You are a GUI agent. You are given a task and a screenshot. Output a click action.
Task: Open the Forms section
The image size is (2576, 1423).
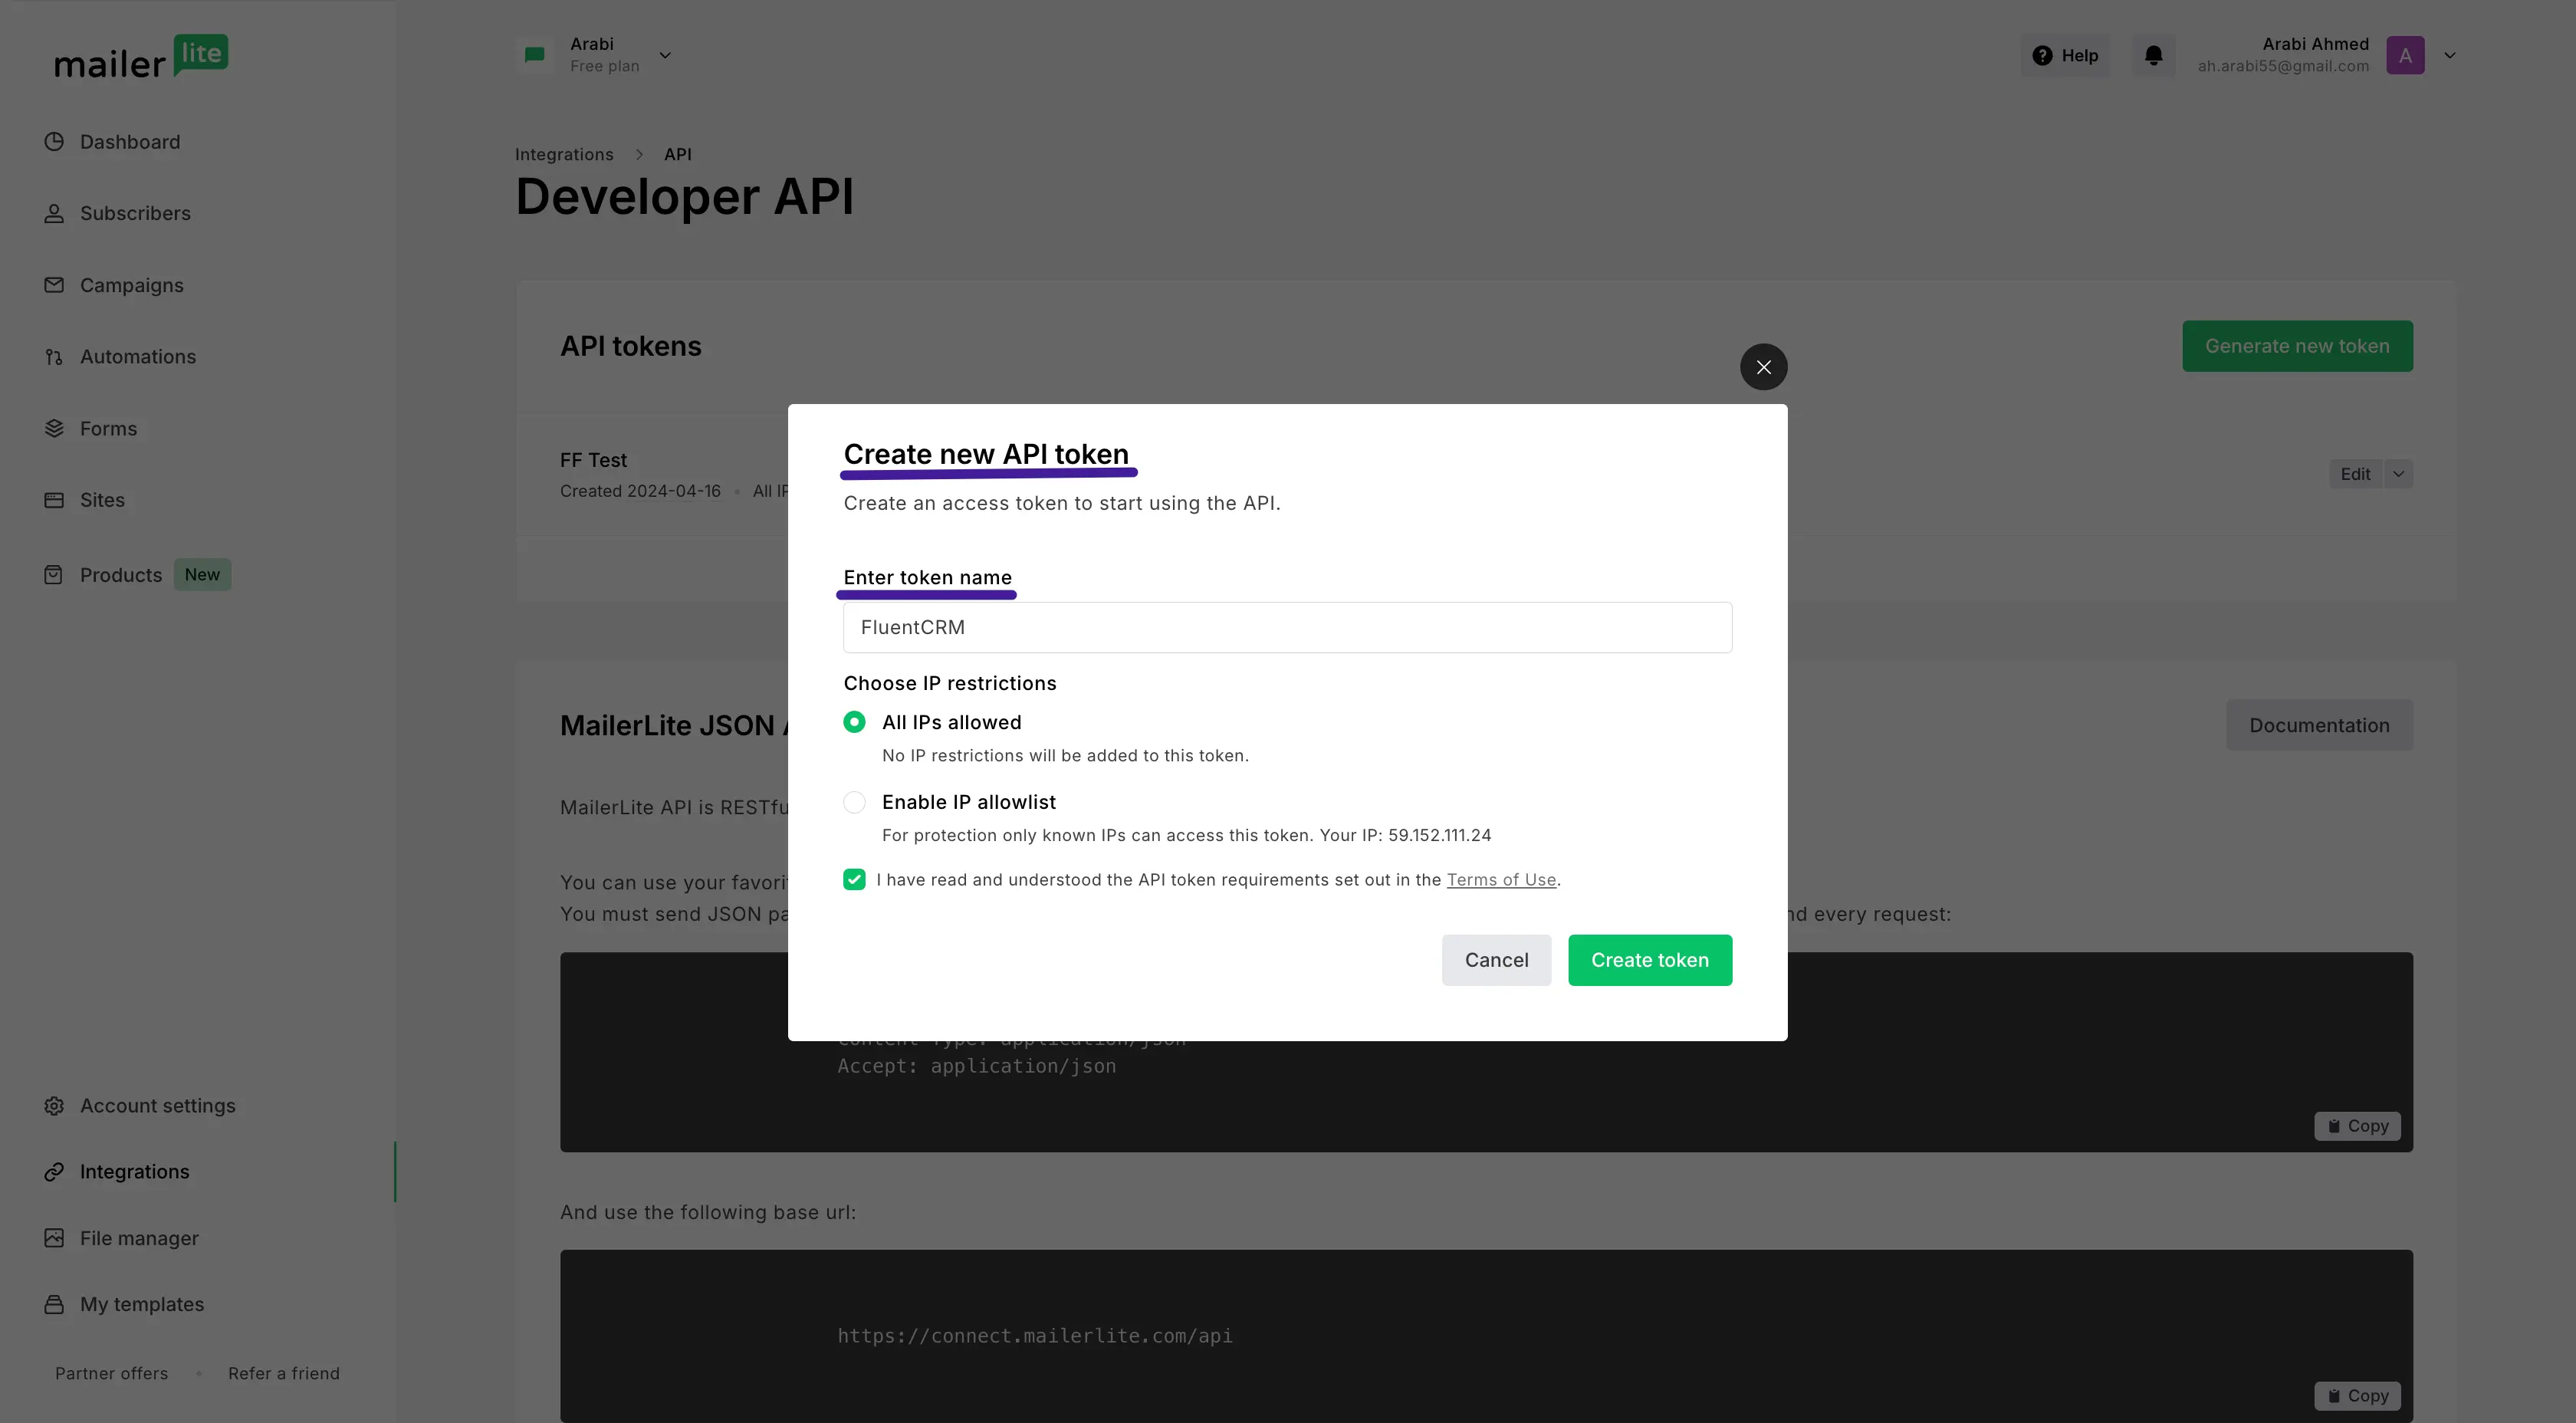pyautogui.click(x=108, y=428)
